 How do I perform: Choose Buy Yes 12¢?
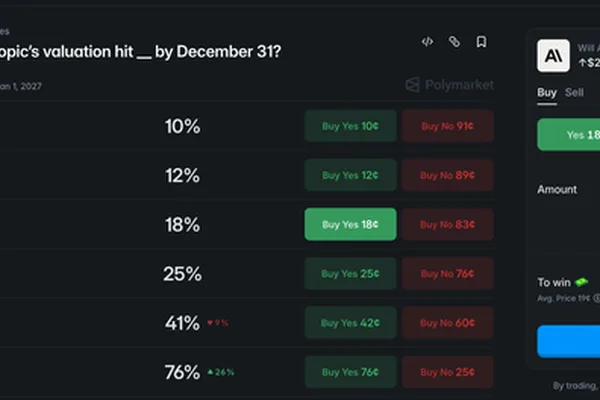[x=351, y=175]
